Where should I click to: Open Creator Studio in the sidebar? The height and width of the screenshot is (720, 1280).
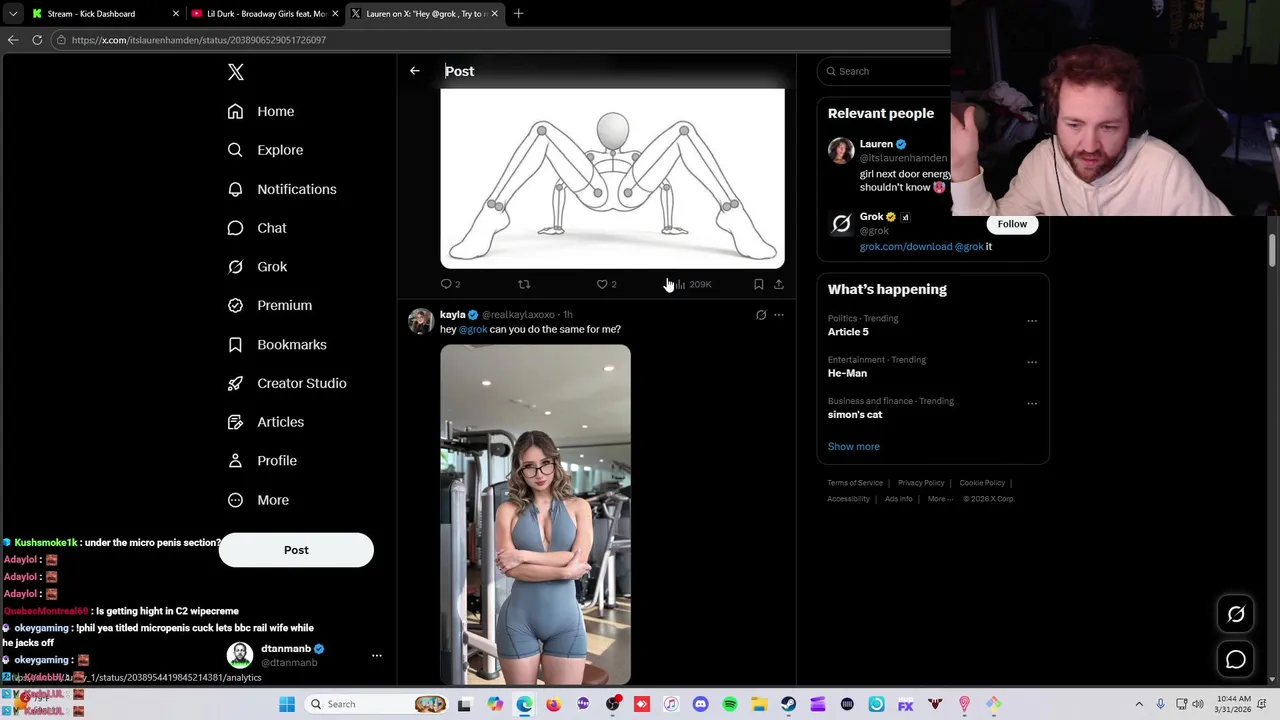click(287, 383)
